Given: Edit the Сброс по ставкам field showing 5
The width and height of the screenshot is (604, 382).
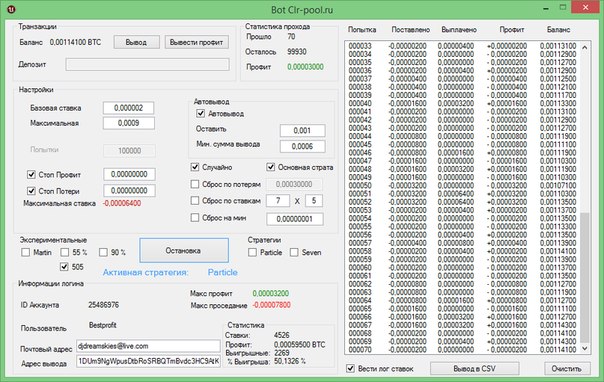Looking at the screenshot, I should pyautogui.click(x=314, y=201).
